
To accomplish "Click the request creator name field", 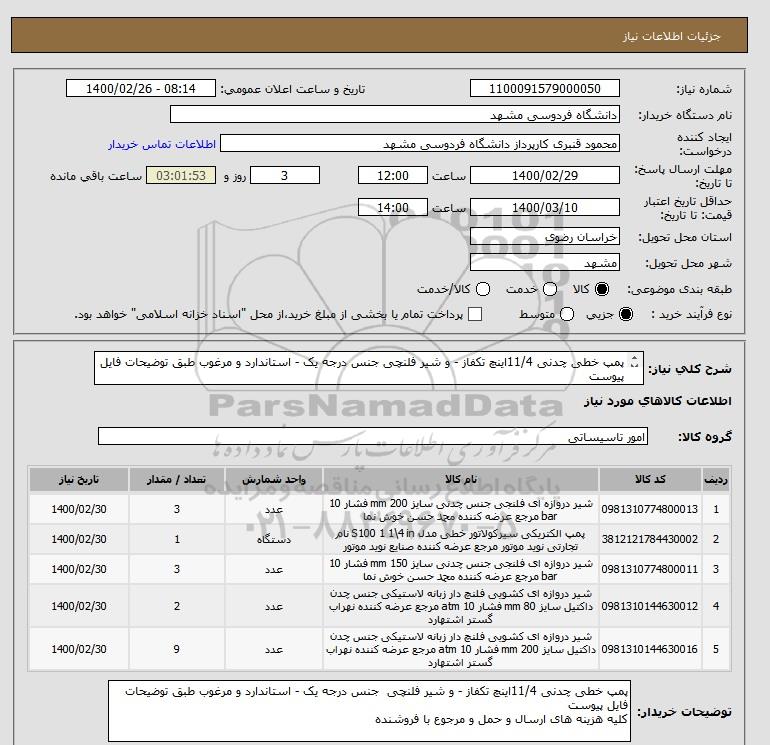I will click(420, 143).
